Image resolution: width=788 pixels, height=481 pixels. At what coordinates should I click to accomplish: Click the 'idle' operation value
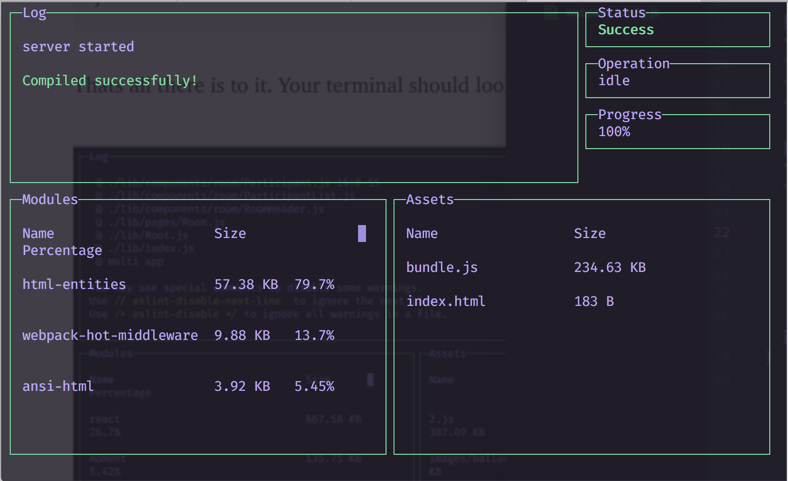(x=614, y=80)
